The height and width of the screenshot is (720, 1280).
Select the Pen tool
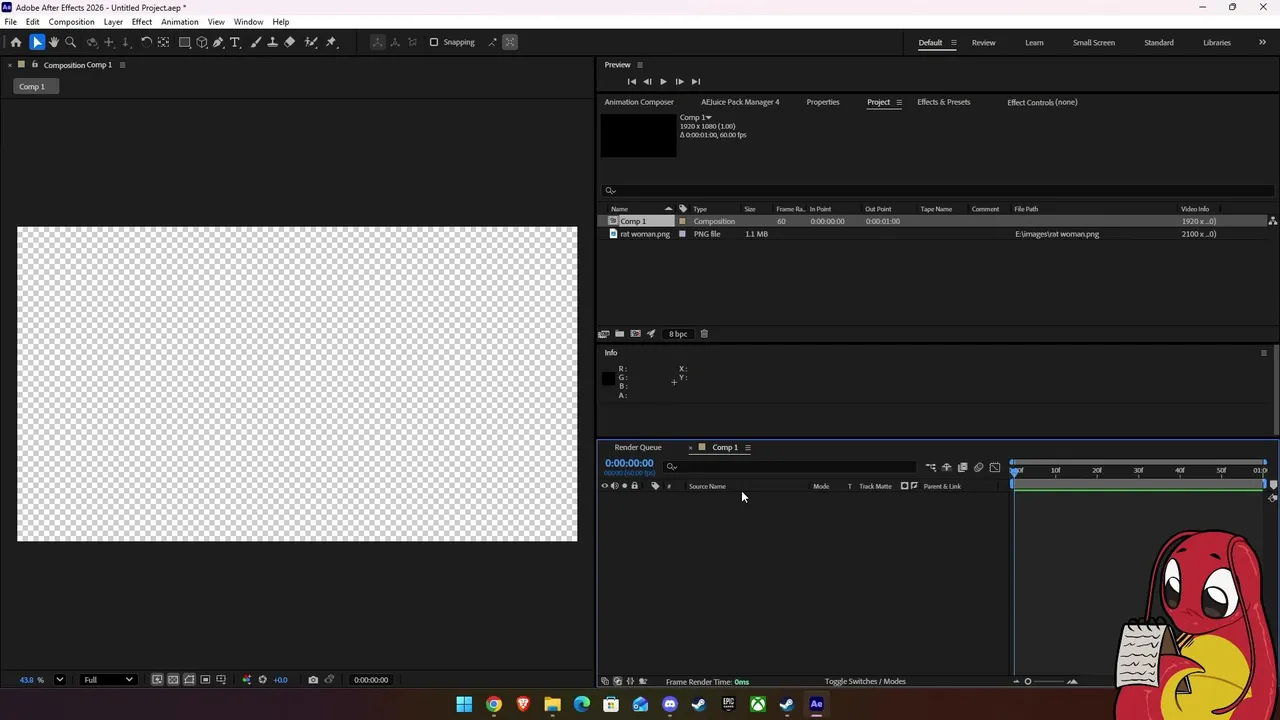(218, 42)
